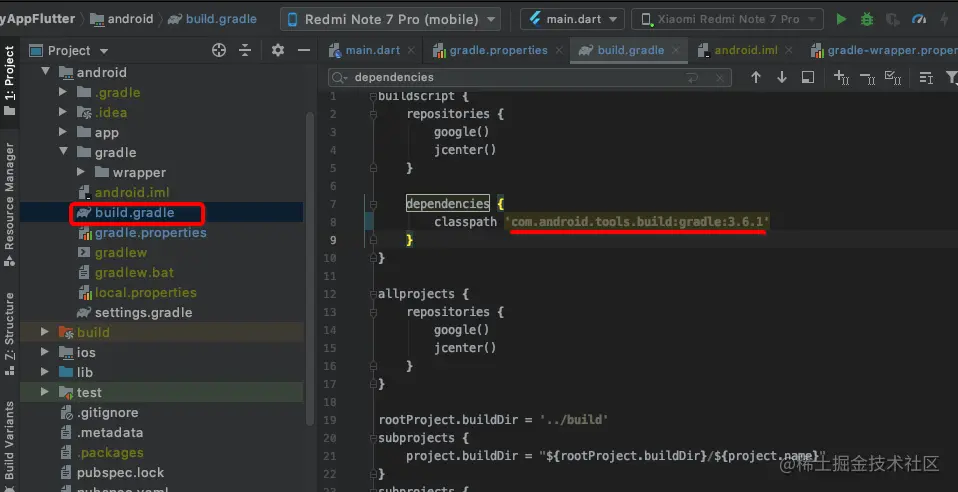Image resolution: width=958 pixels, height=492 pixels.
Task: Open the Xiaomi Redmi Note 7 Pro target dropdown
Action: coord(727,19)
